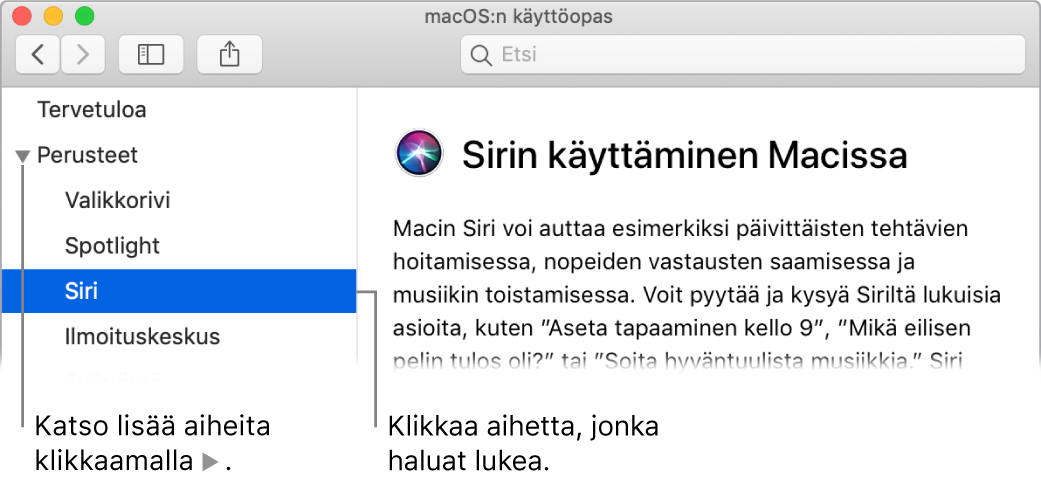Viewport: 1041px width, 483px height.
Task: Go forward with the right chevron button
Action: point(83,55)
